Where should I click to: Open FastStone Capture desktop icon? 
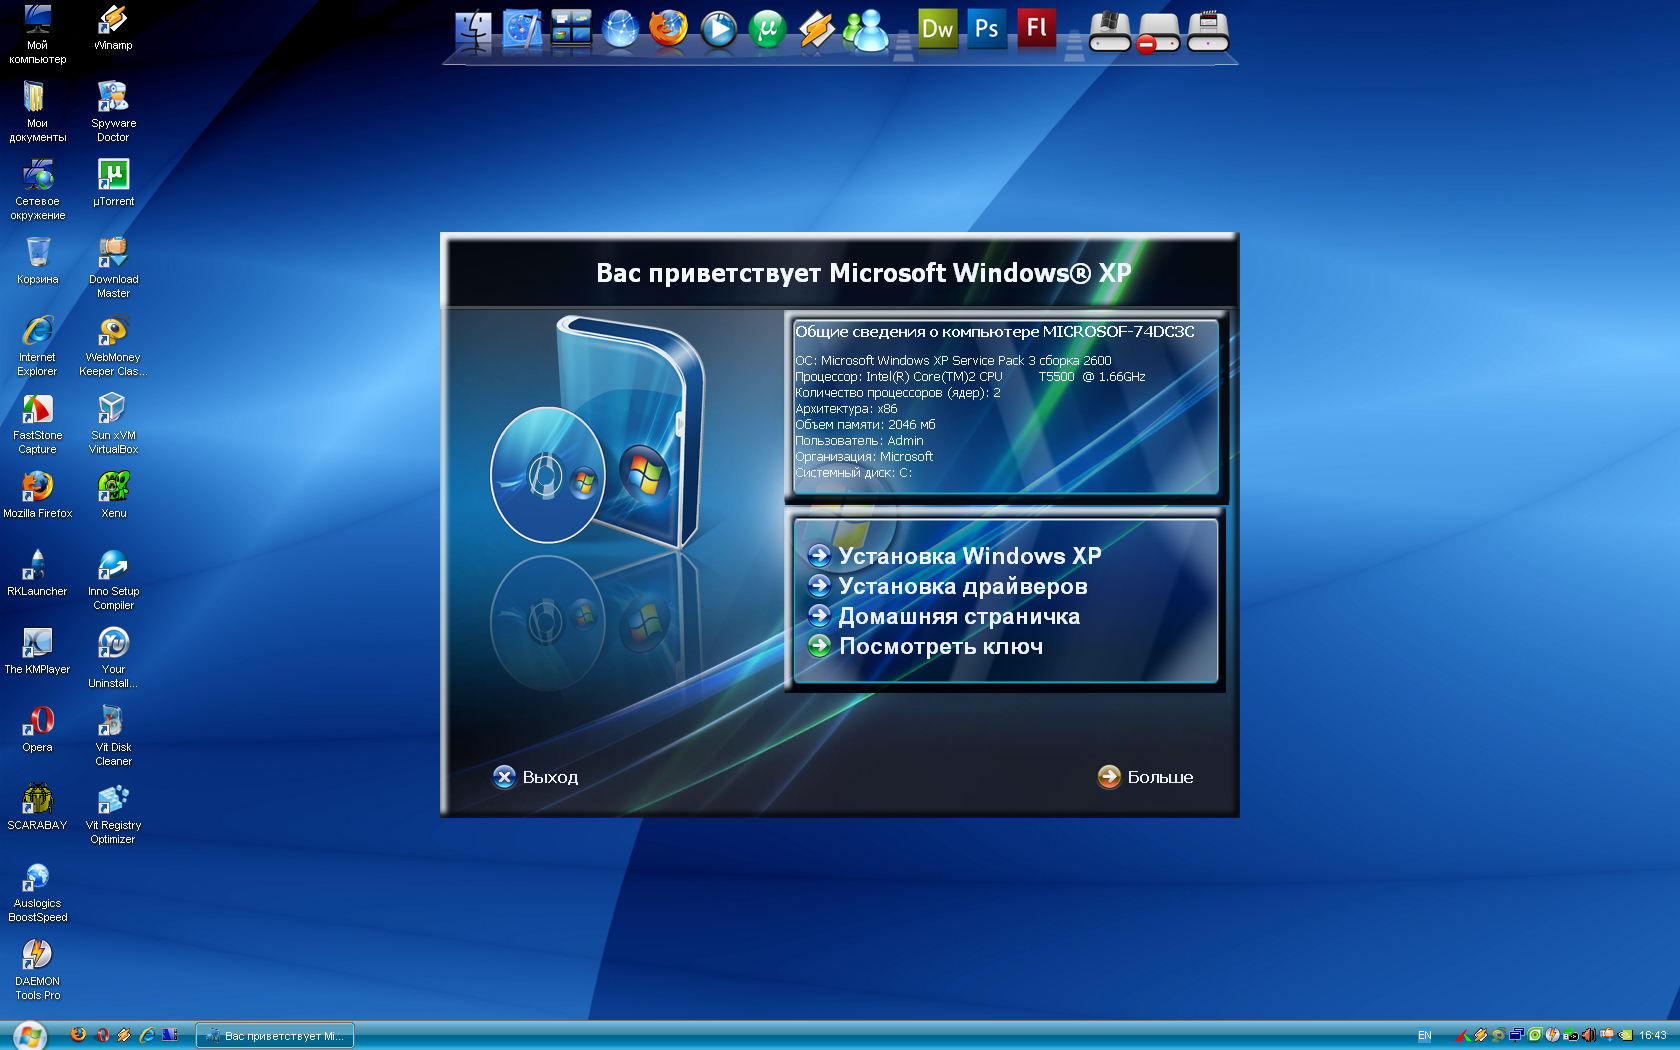point(37,423)
